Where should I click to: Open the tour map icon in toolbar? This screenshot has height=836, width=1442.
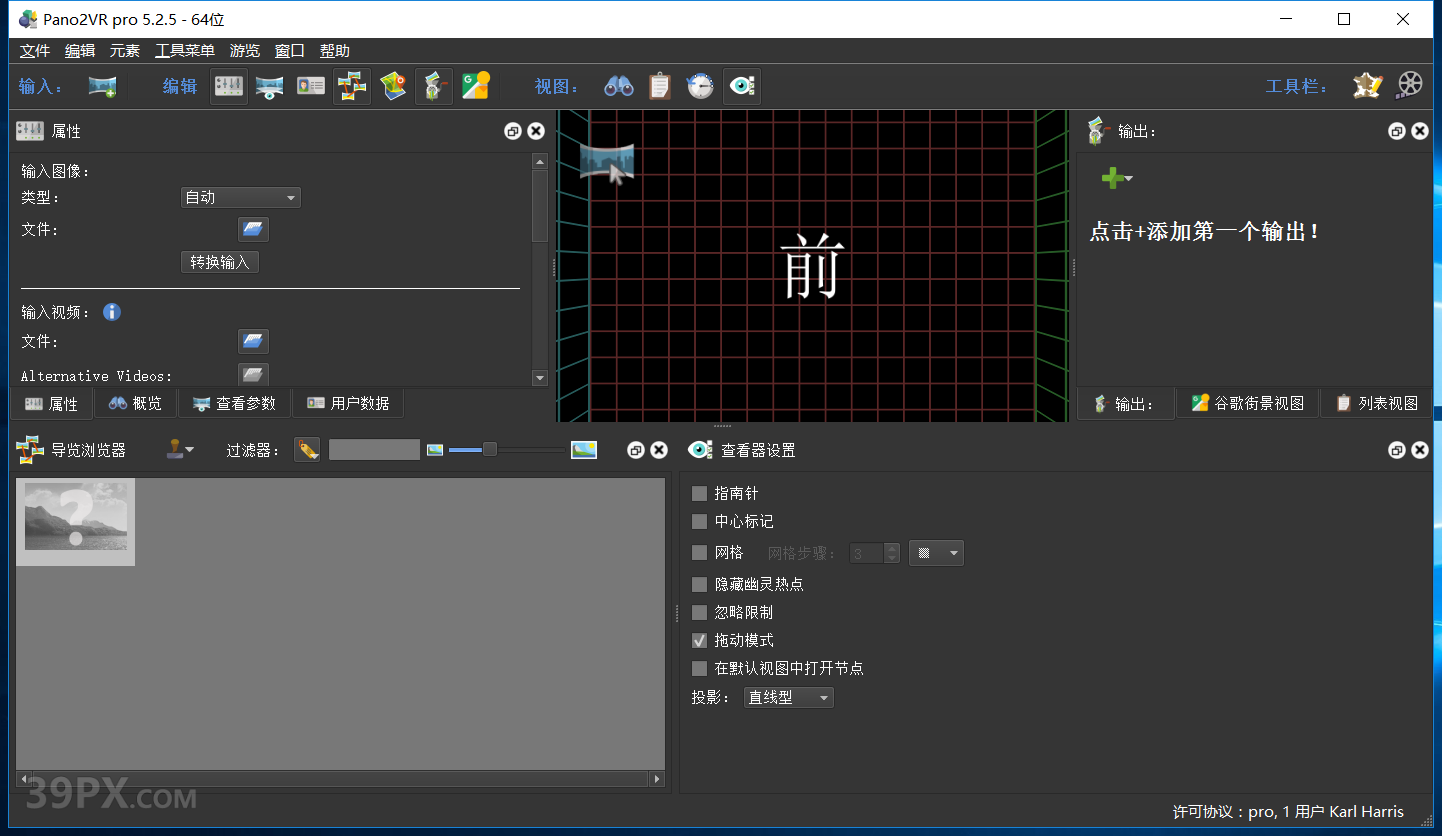point(394,87)
